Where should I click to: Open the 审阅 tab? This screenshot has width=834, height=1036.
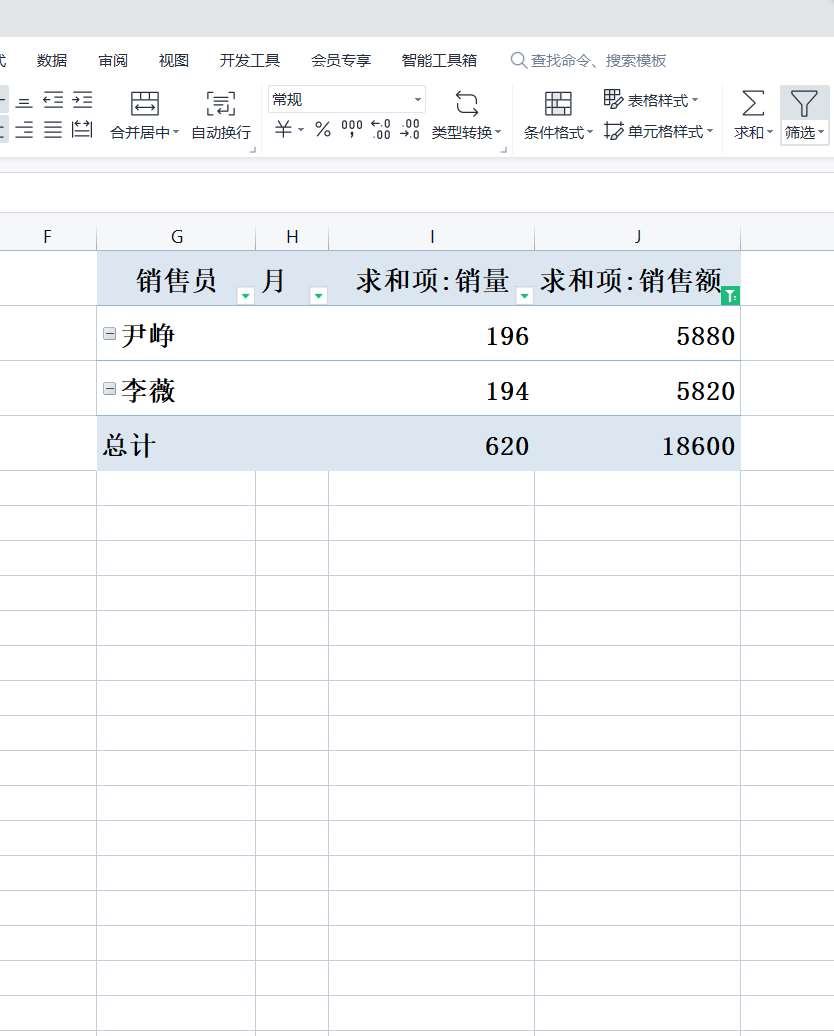tap(113, 61)
